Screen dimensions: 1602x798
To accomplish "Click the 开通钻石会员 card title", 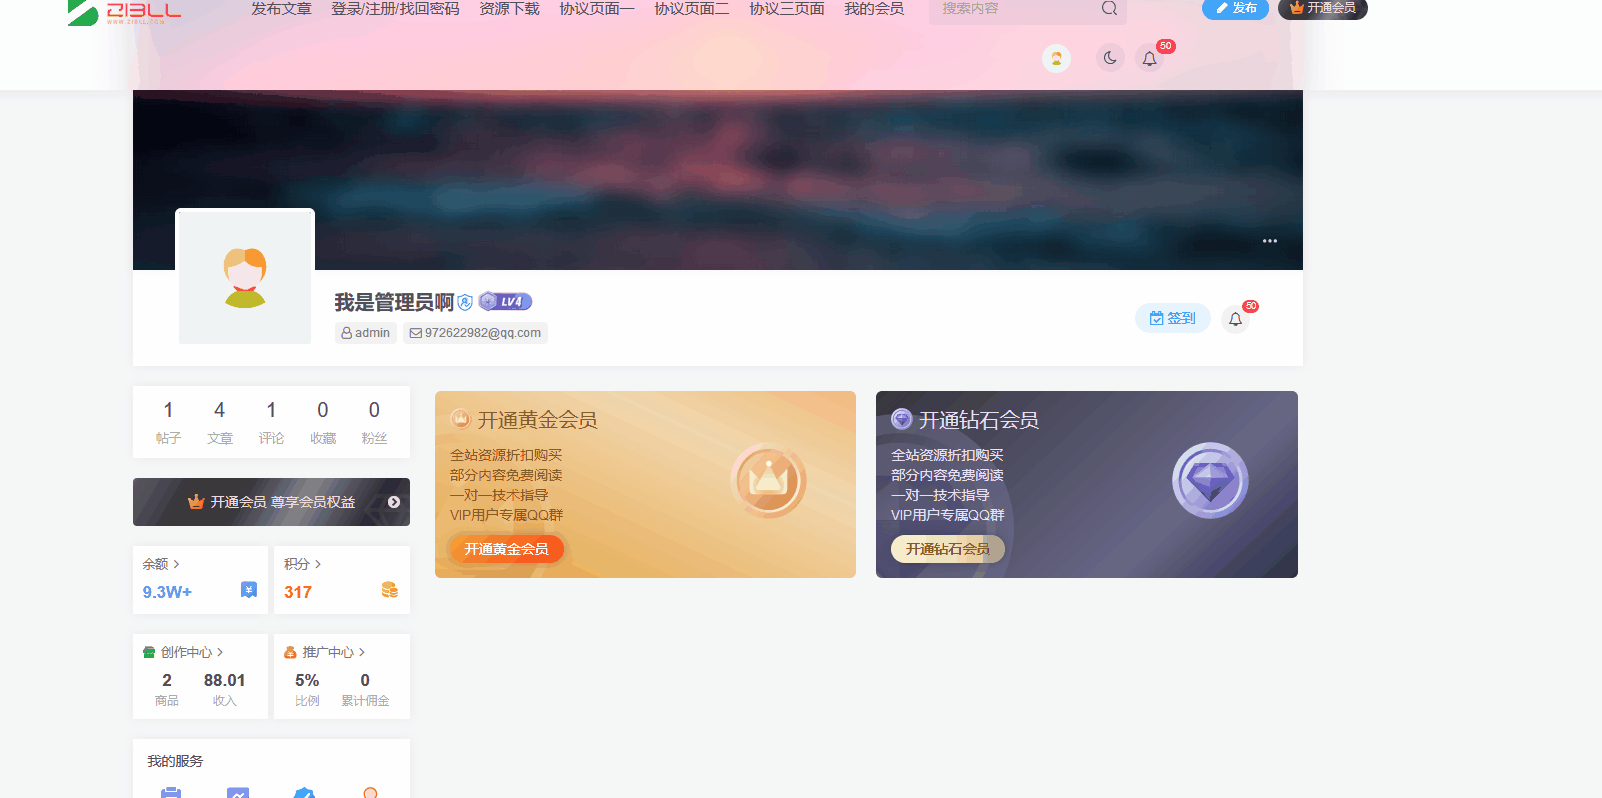I will point(979,420).
